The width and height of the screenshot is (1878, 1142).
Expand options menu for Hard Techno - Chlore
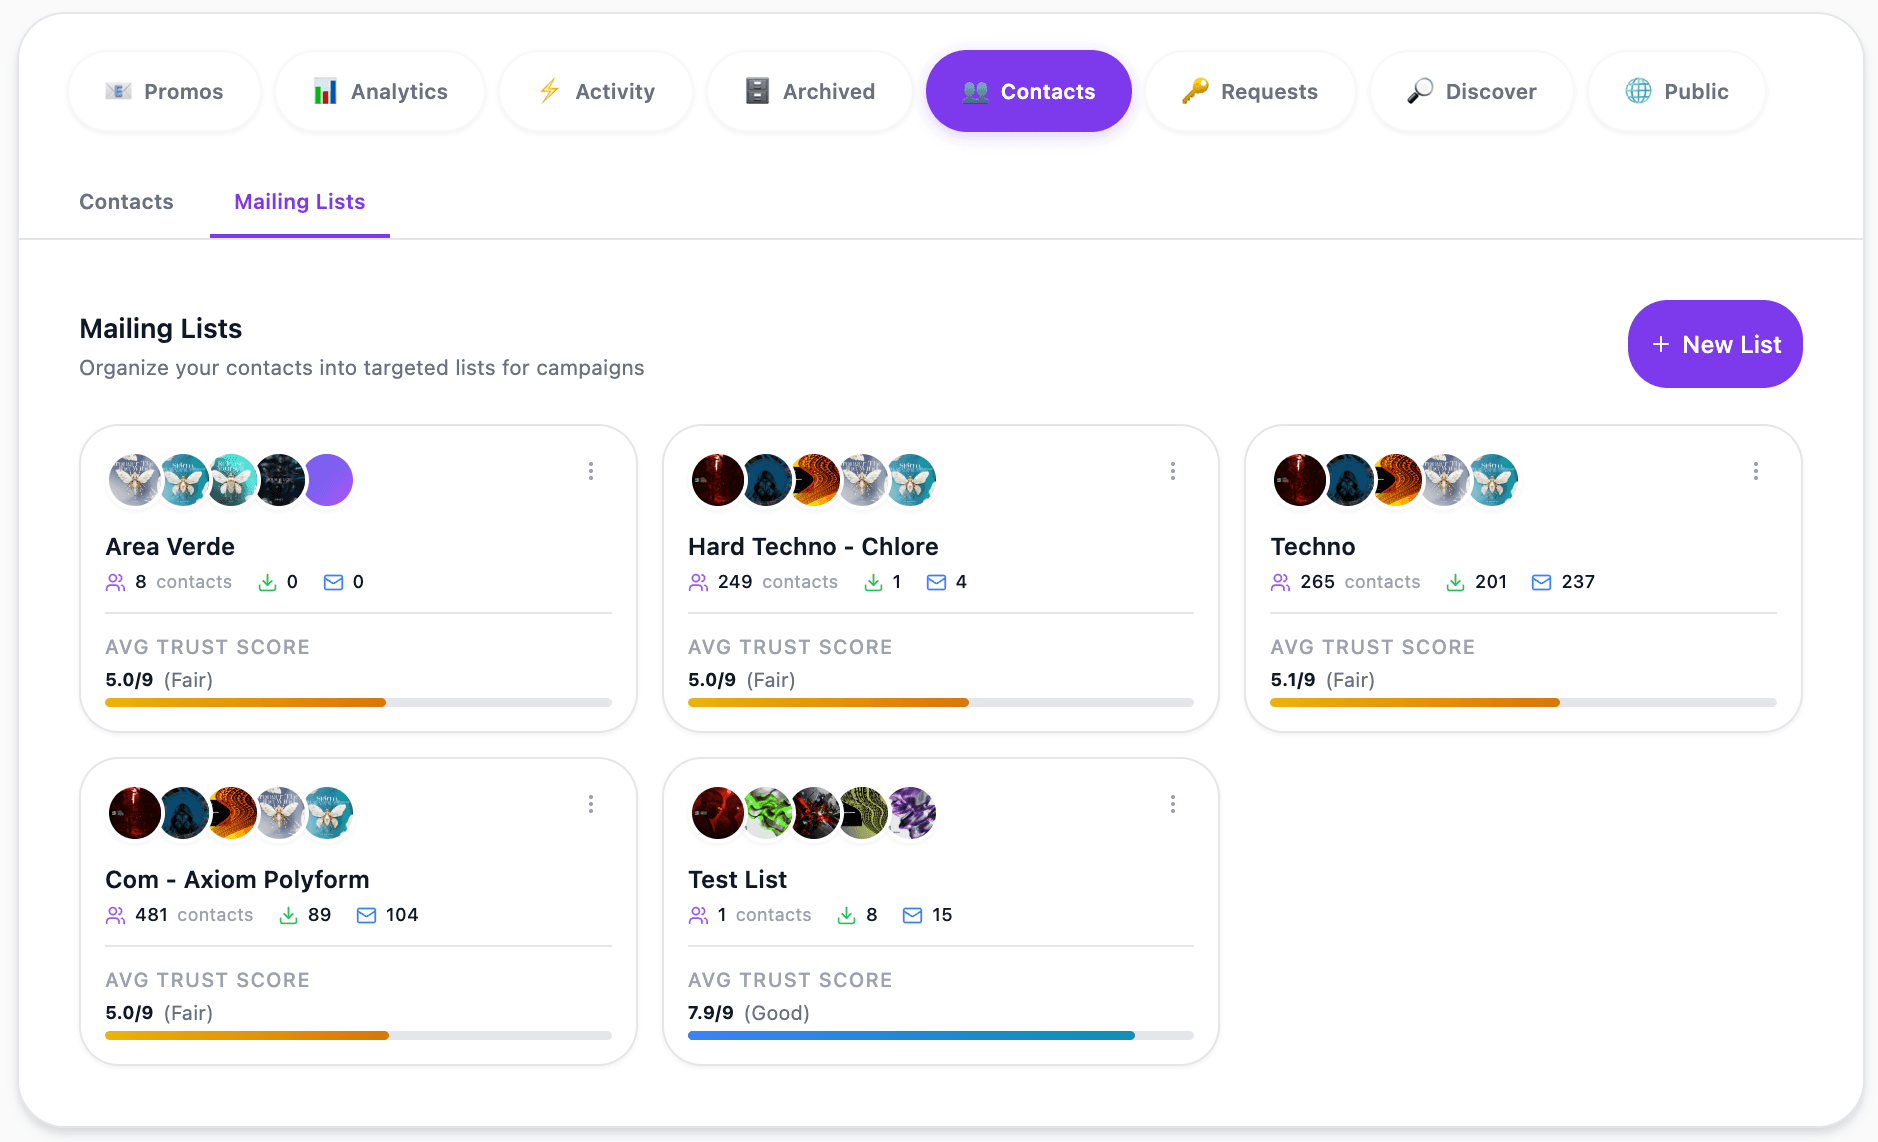[x=1173, y=471]
